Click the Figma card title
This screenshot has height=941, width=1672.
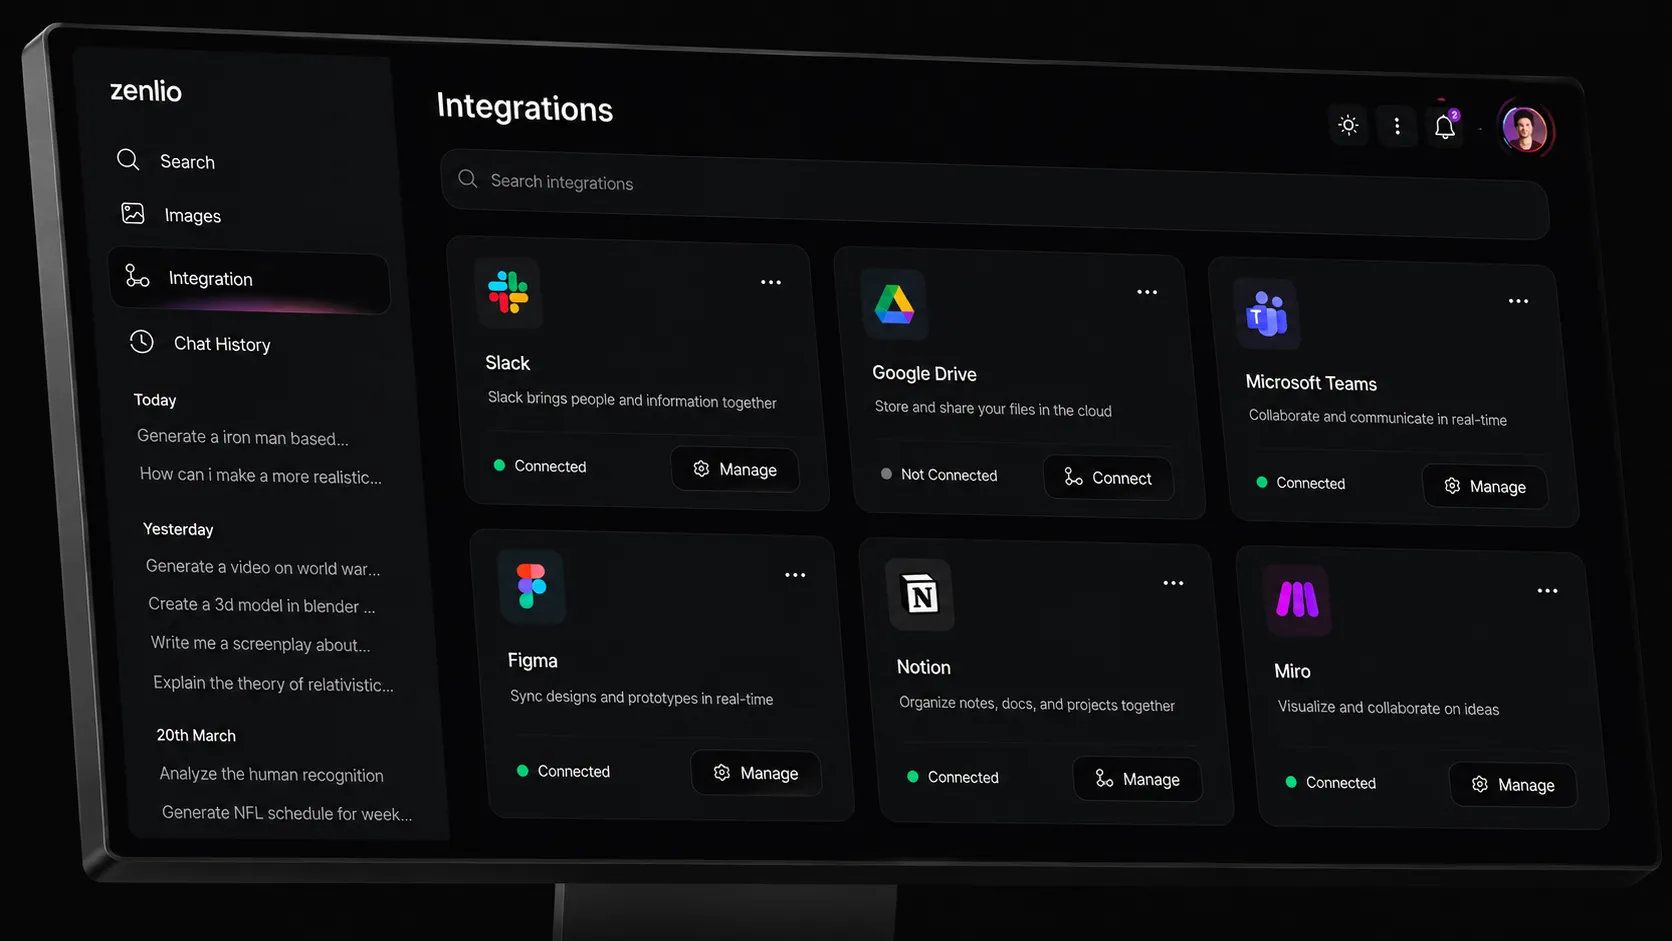coord(532,661)
